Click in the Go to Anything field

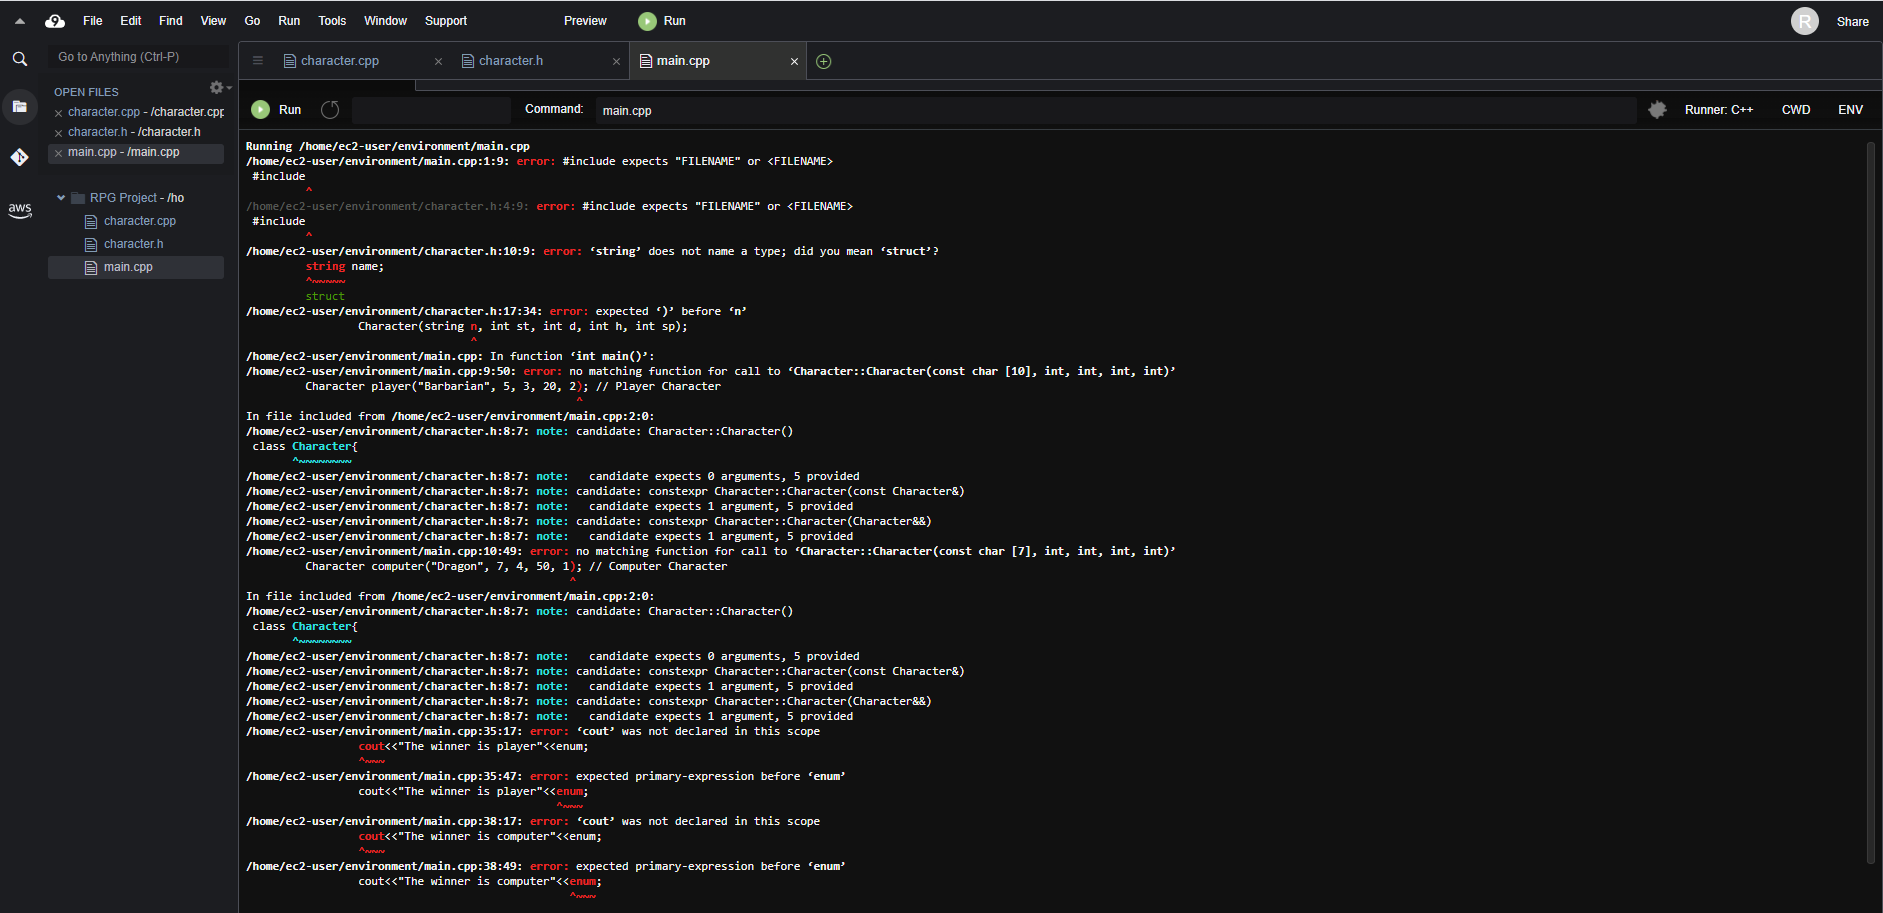(137, 57)
